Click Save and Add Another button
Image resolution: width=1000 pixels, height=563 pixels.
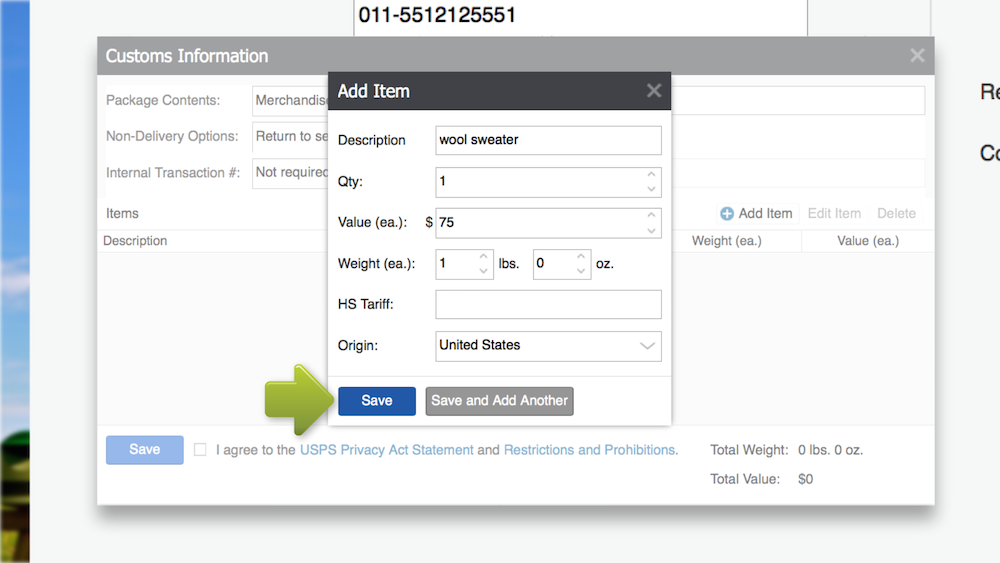click(499, 401)
